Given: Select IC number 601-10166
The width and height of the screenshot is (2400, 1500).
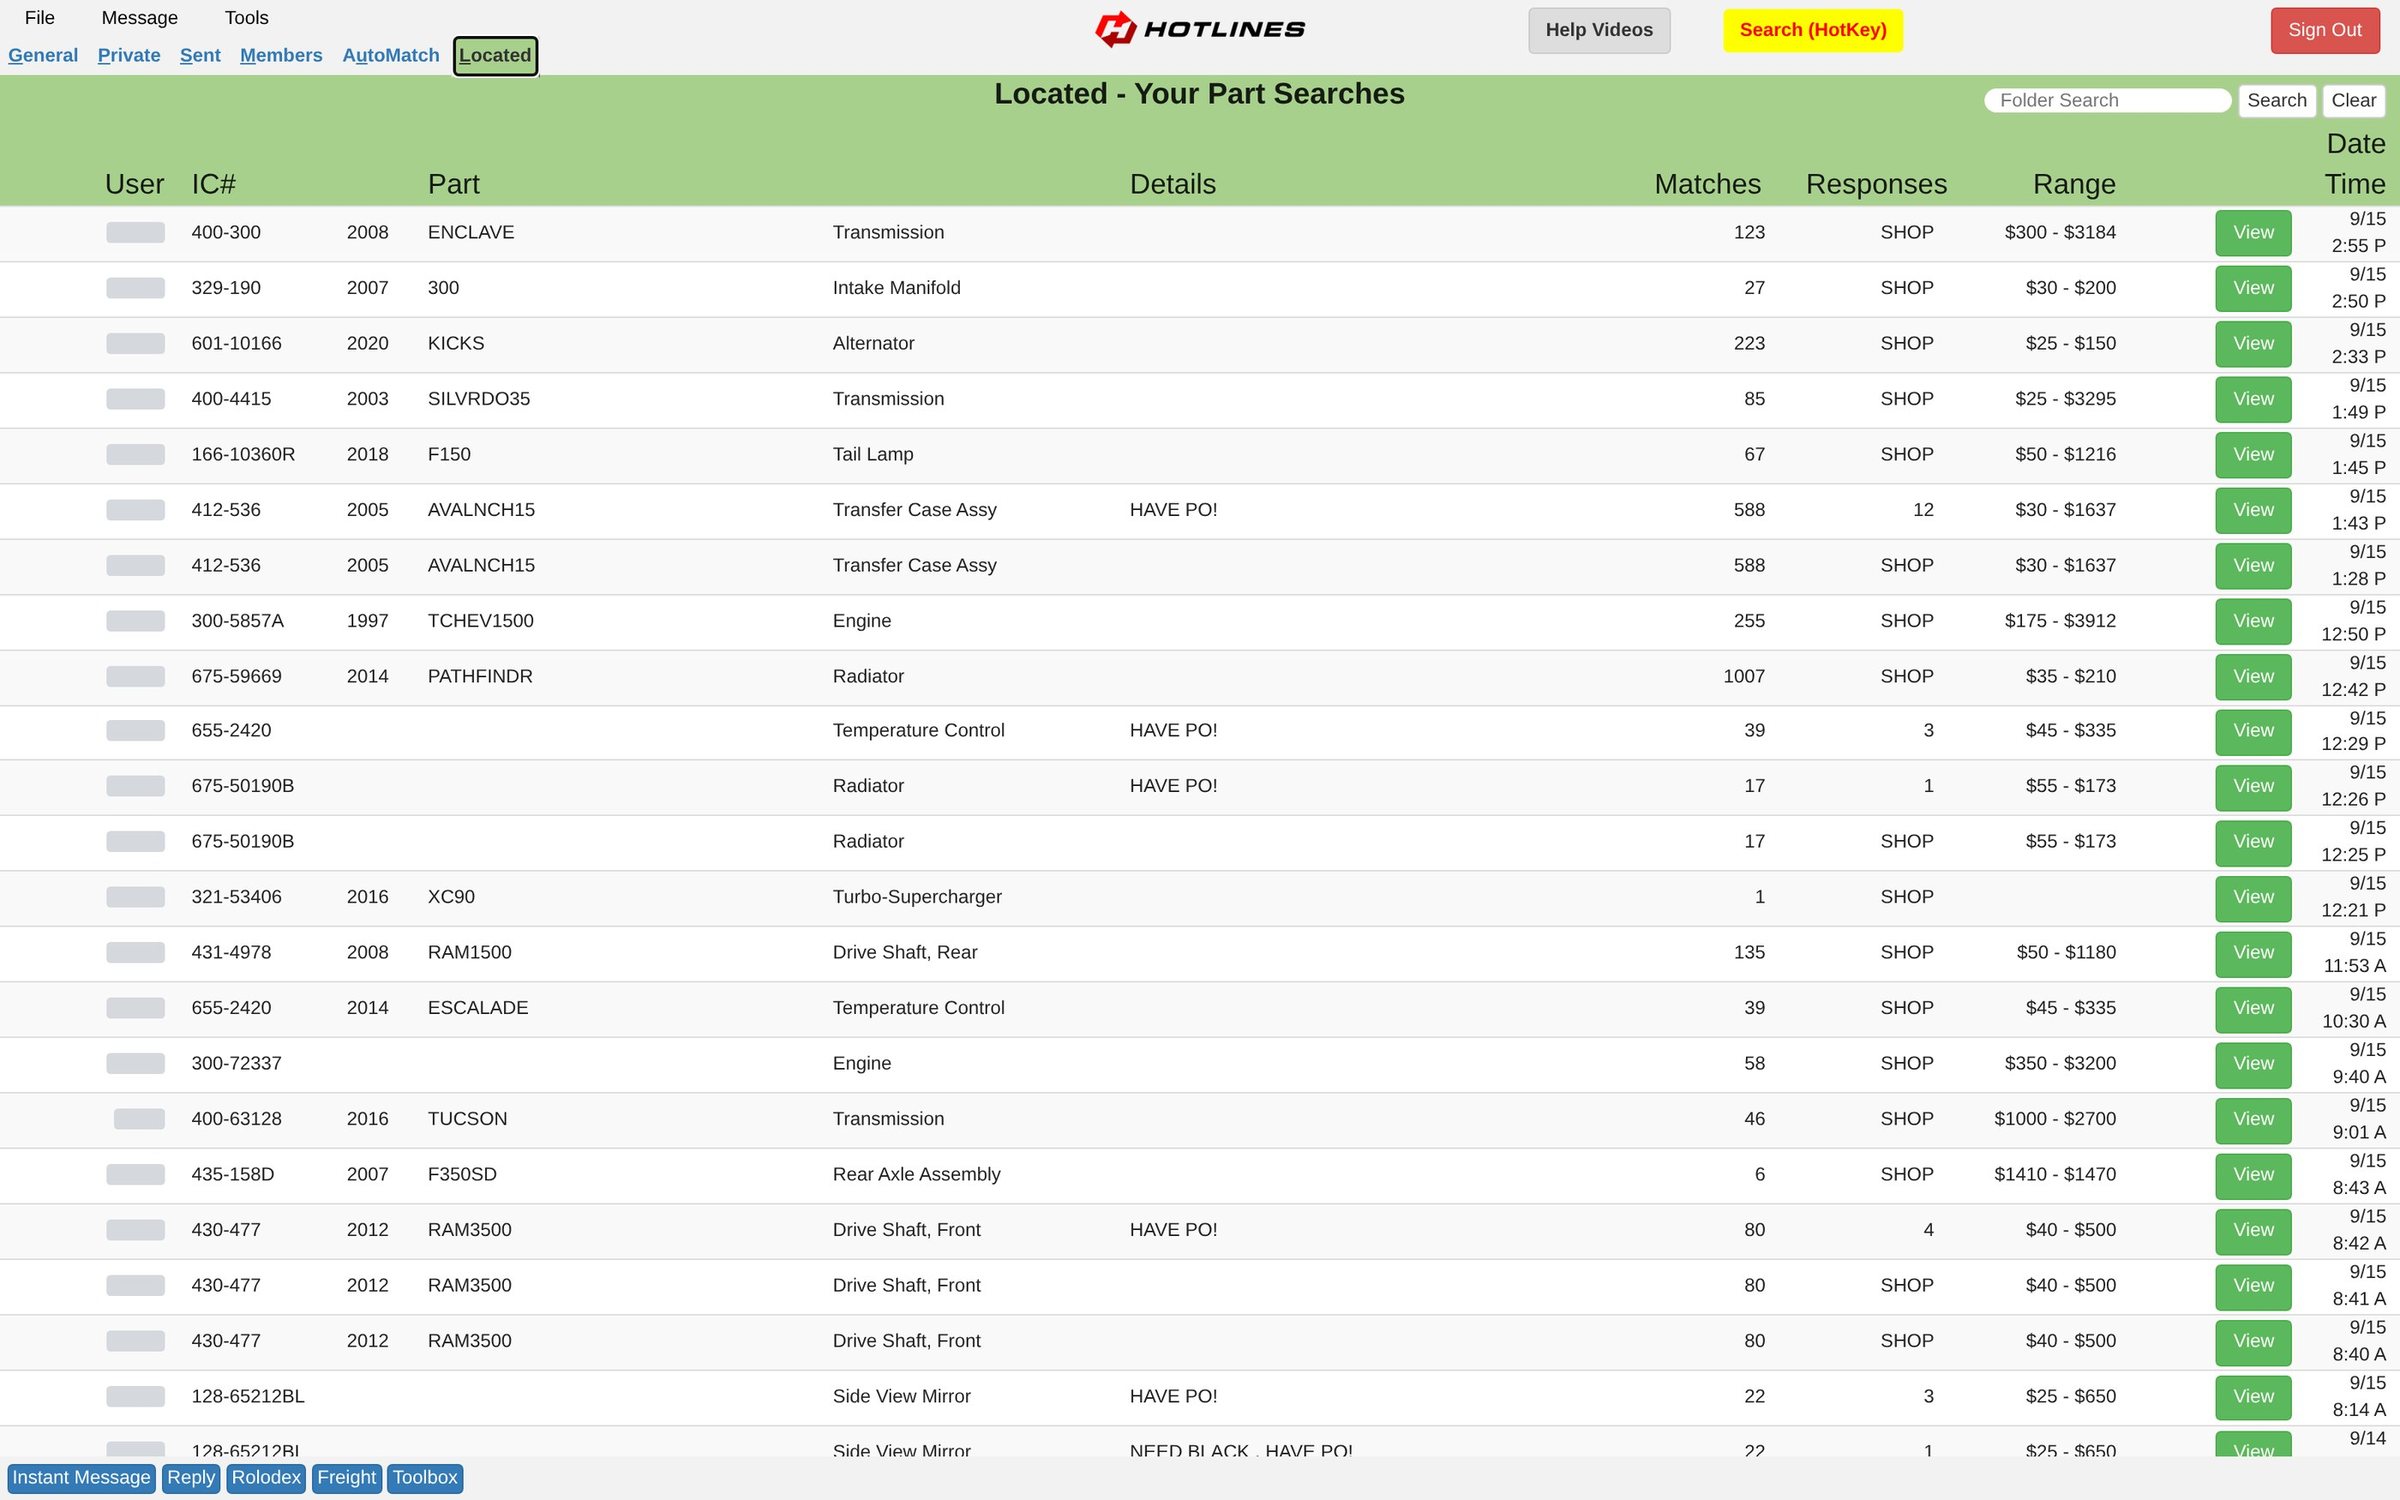Looking at the screenshot, I should tap(237, 343).
